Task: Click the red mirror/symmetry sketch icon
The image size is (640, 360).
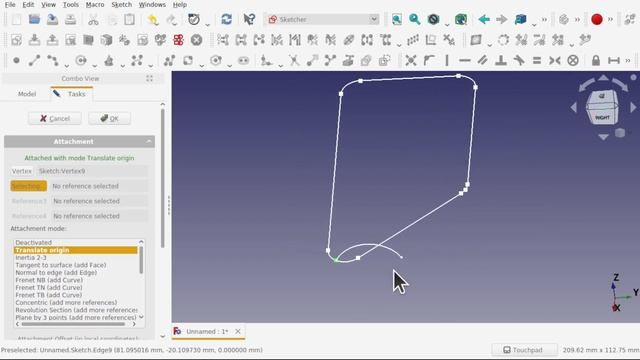Action: [178, 40]
